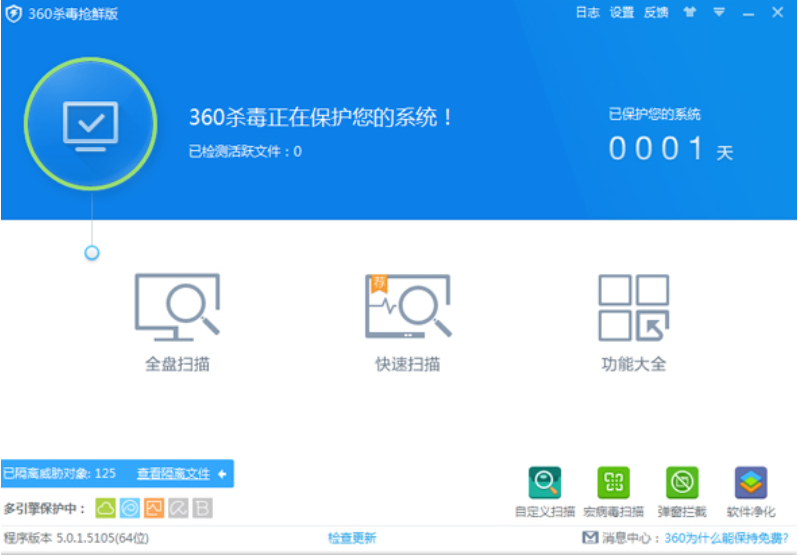Image resolution: width=798 pixels, height=555 pixels.
Task: Collapse the quarantine banner arrow
Action: [x=222, y=474]
